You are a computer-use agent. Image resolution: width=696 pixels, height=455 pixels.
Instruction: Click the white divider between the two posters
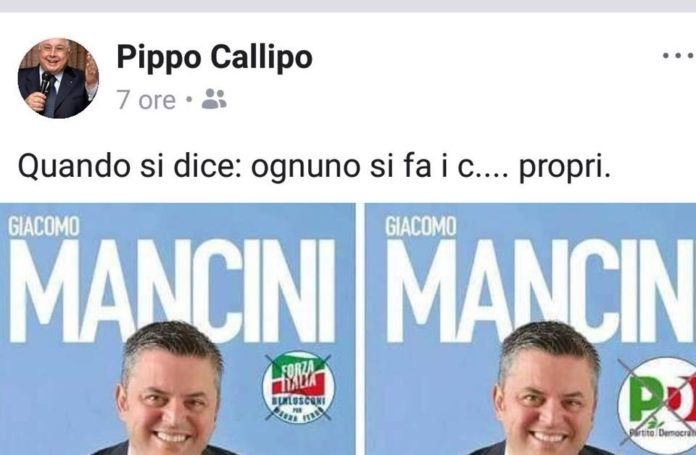(x=360, y=329)
